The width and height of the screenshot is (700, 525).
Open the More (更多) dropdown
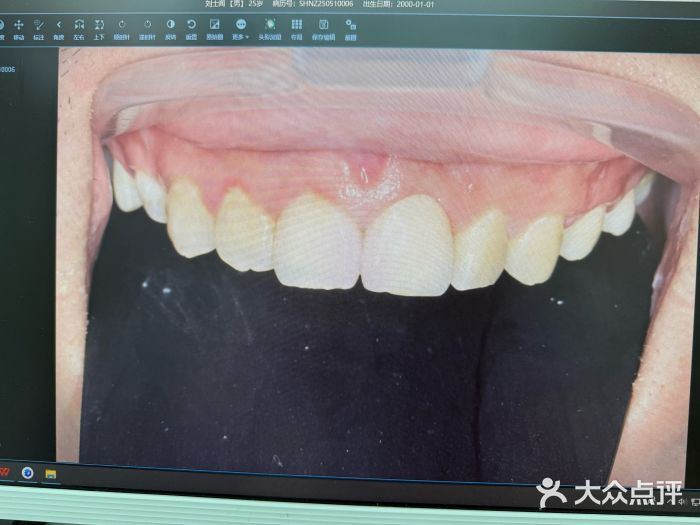(241, 29)
